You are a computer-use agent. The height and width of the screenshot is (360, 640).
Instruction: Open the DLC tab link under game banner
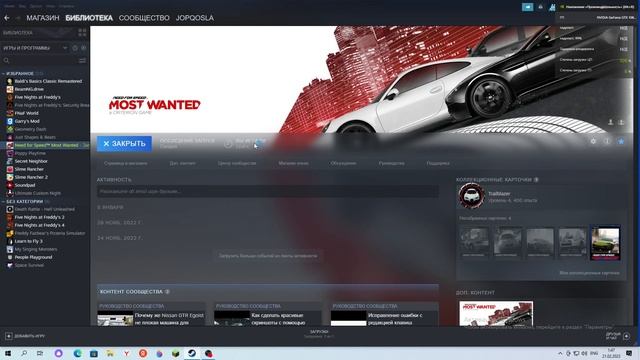tap(182, 163)
